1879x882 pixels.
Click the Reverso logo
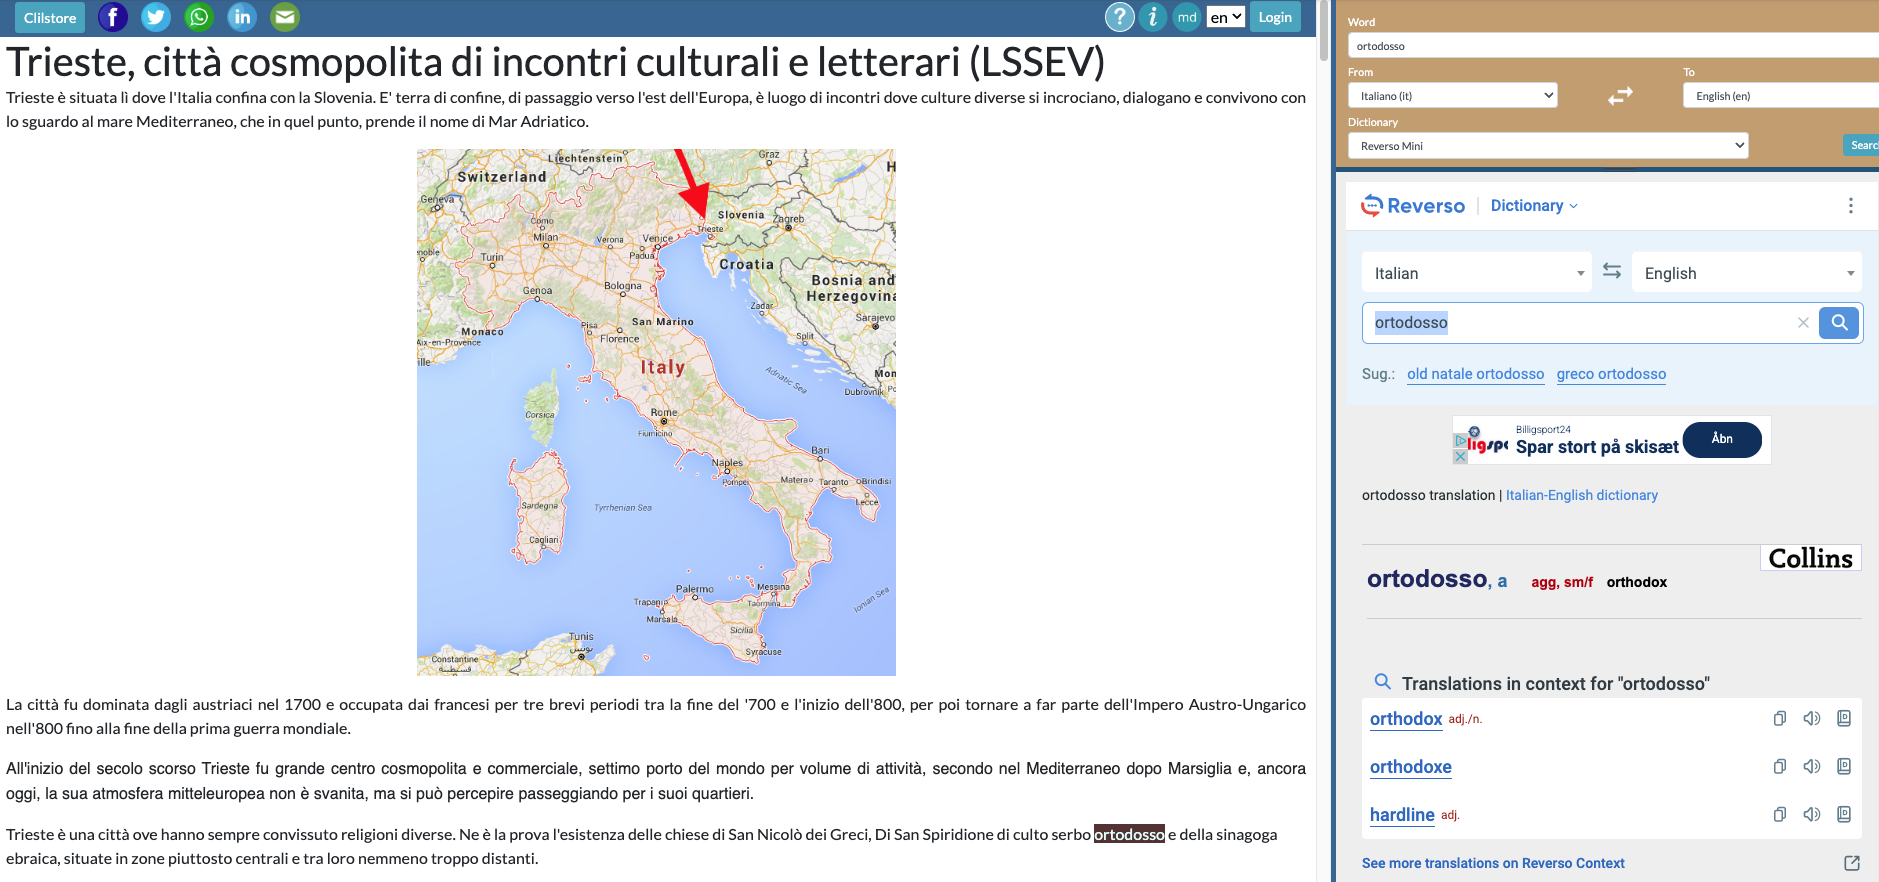coord(1413,206)
